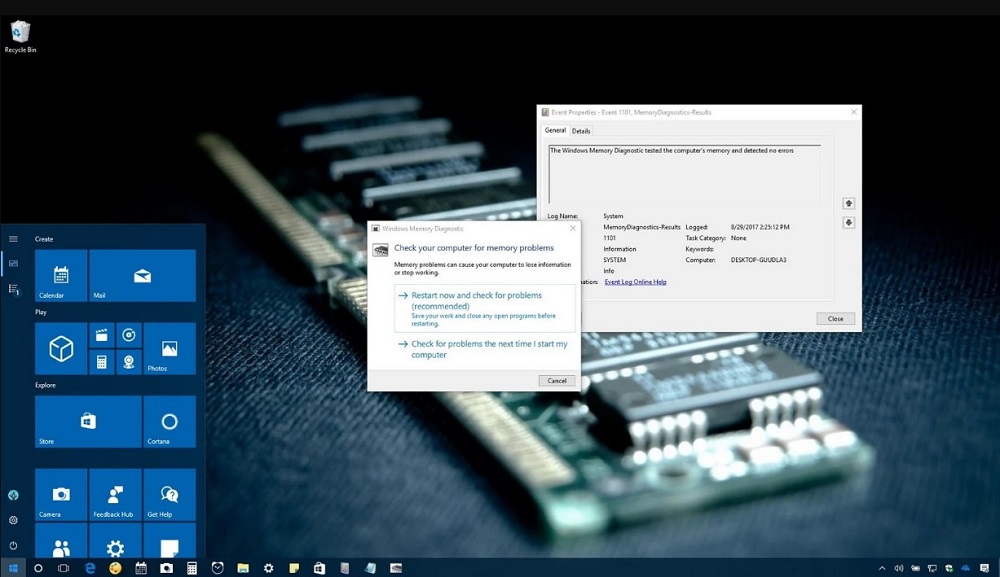This screenshot has width=1000, height=577.
Task: Open the People tile in Start menu
Action: coord(61,541)
